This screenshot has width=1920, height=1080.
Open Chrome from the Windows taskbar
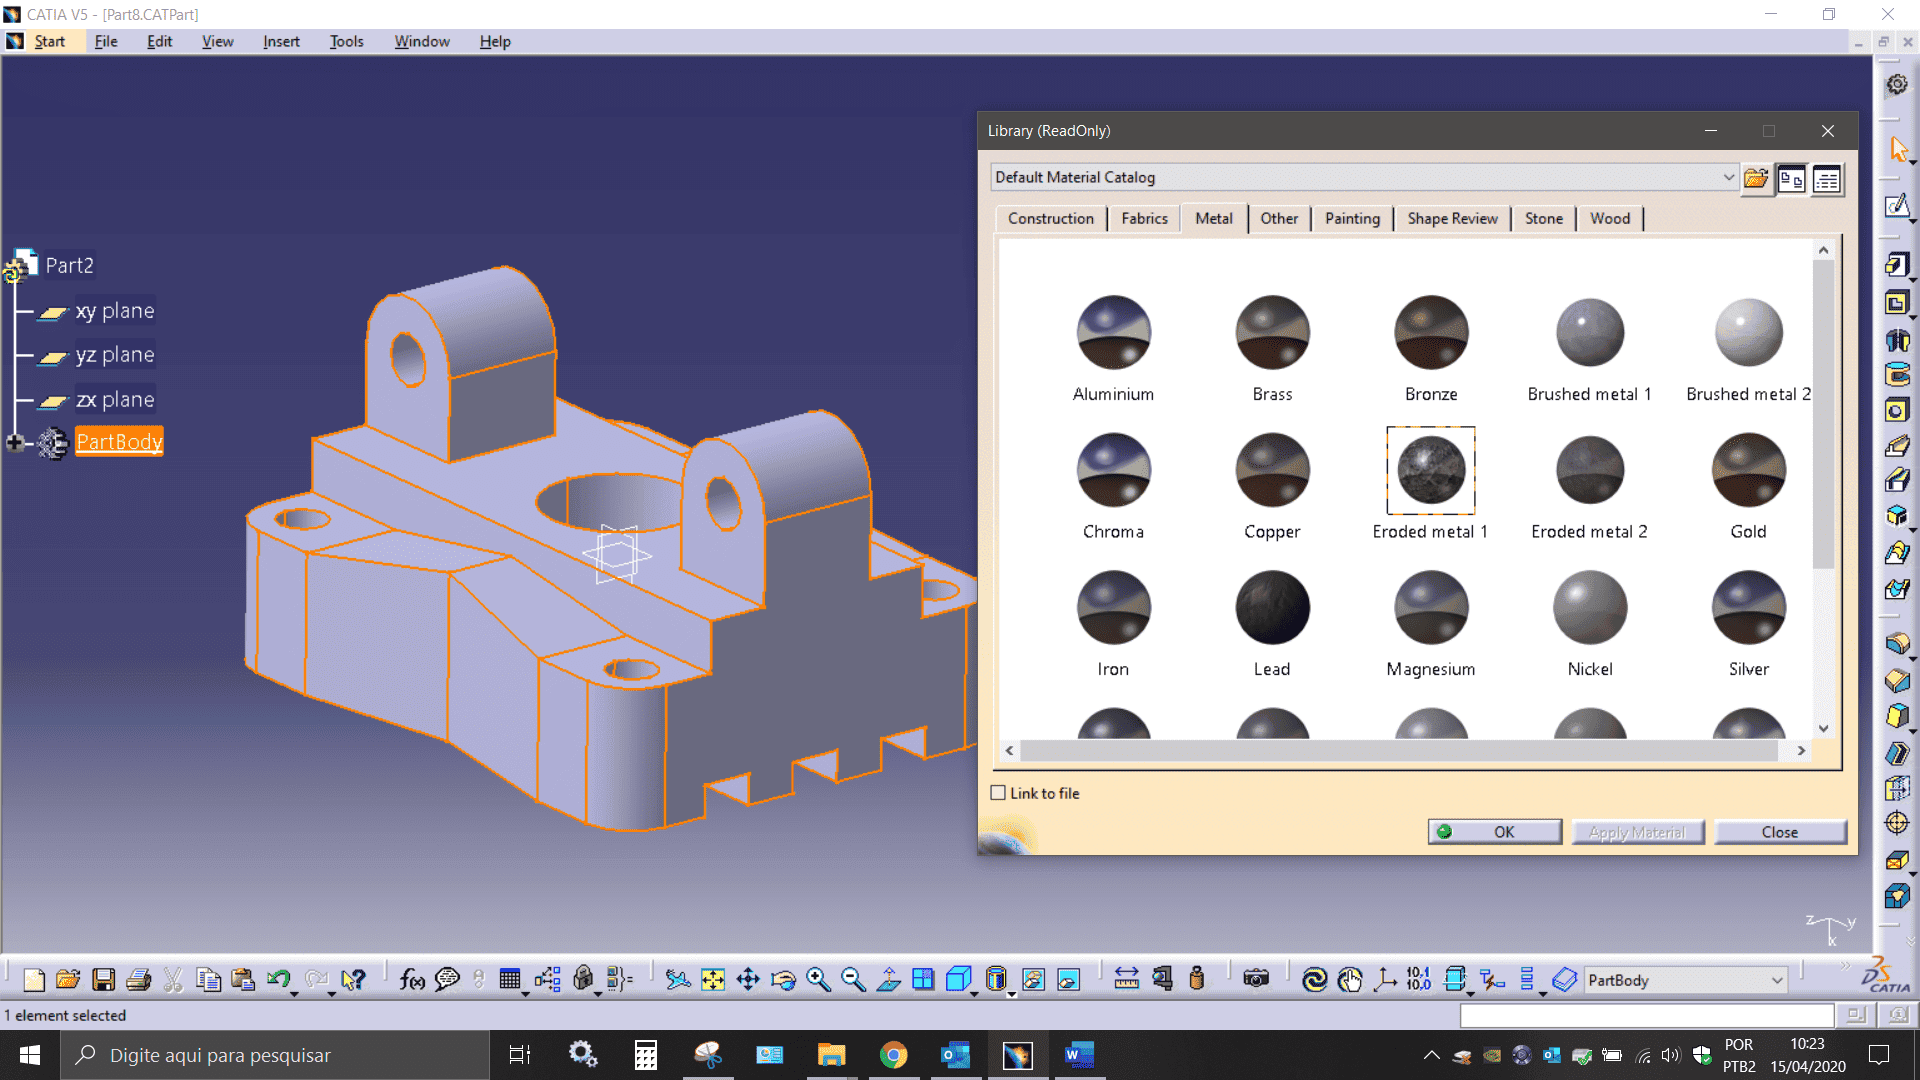(x=893, y=1055)
